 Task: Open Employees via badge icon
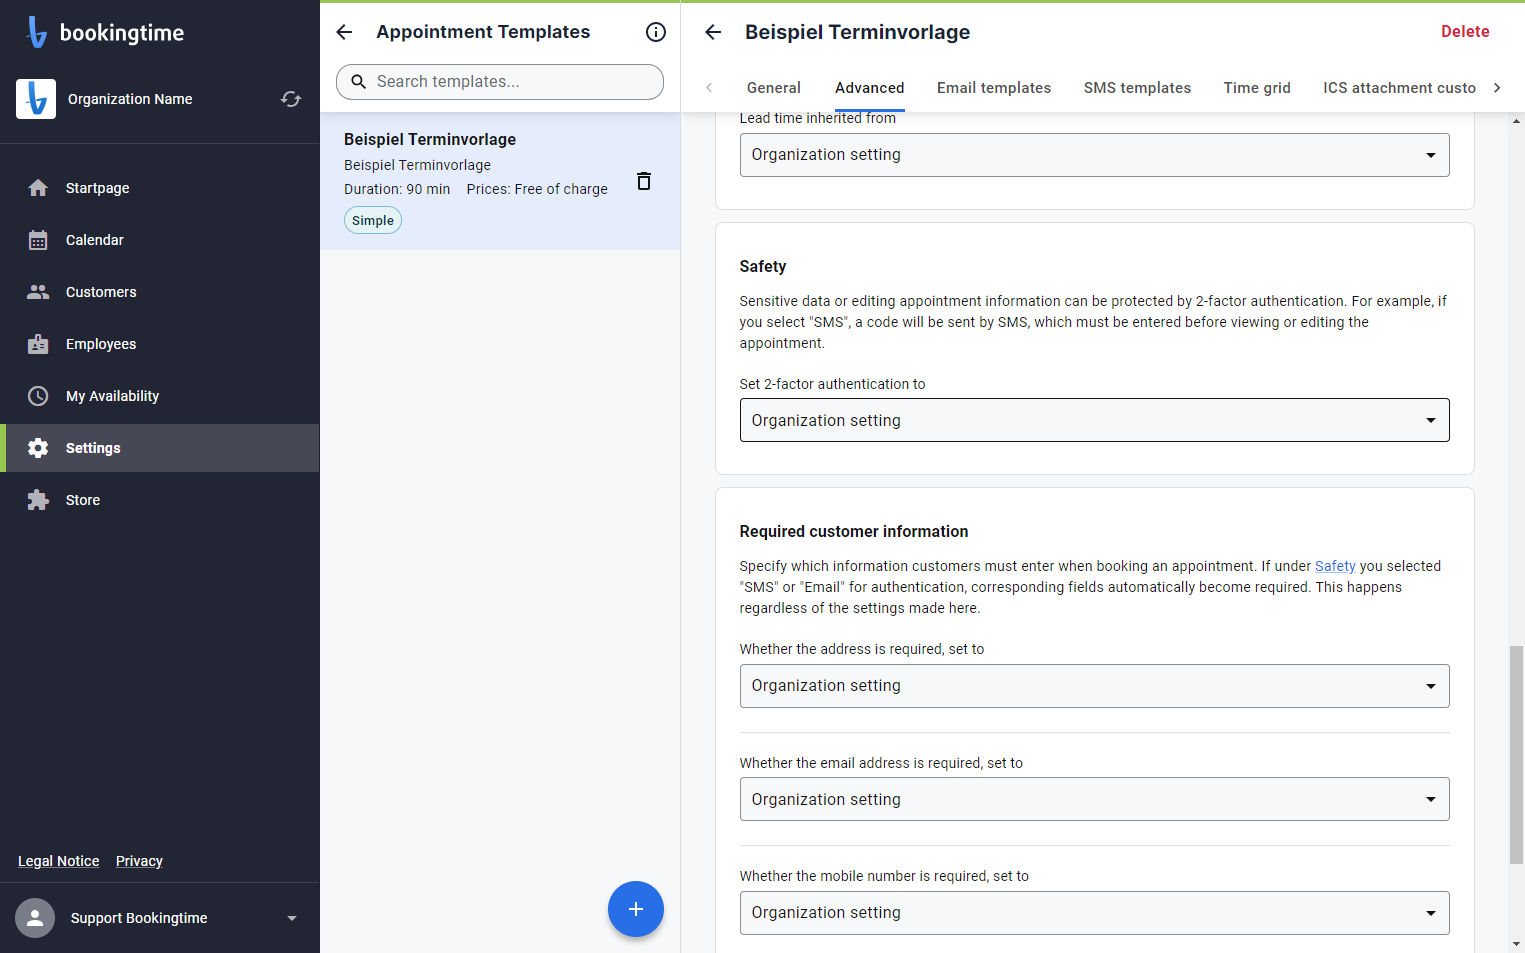click(x=38, y=344)
